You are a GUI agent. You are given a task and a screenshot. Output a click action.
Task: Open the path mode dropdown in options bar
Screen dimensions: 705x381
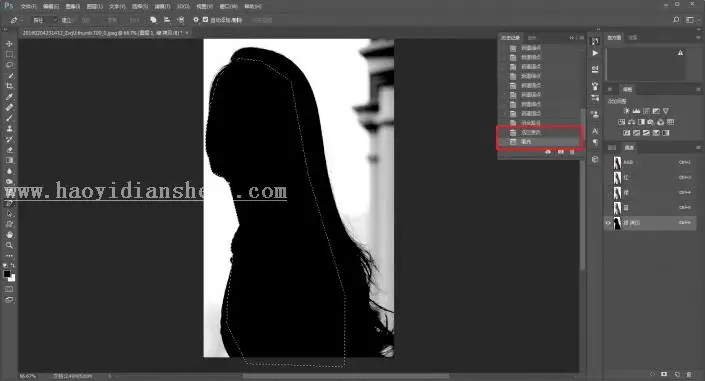pyautogui.click(x=44, y=20)
